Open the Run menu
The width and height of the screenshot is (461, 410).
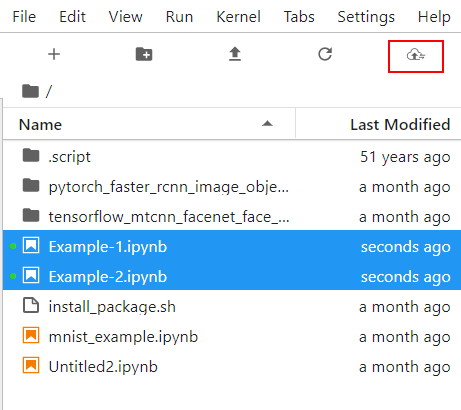coord(179,17)
